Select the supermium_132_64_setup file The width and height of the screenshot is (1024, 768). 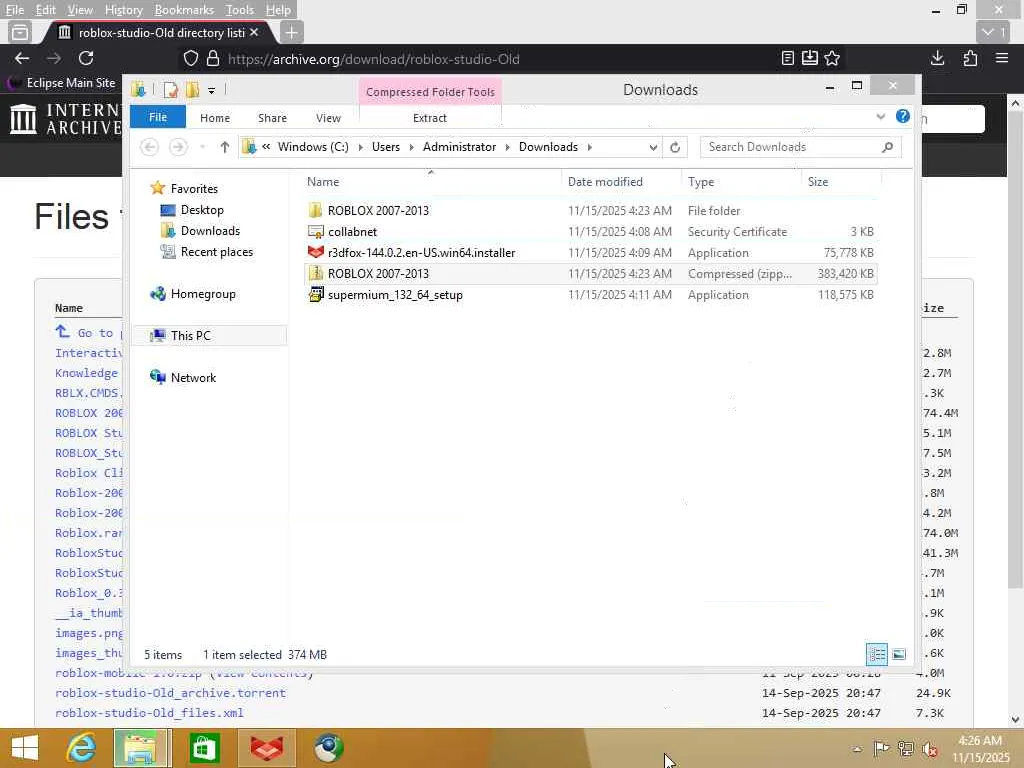(591, 295)
